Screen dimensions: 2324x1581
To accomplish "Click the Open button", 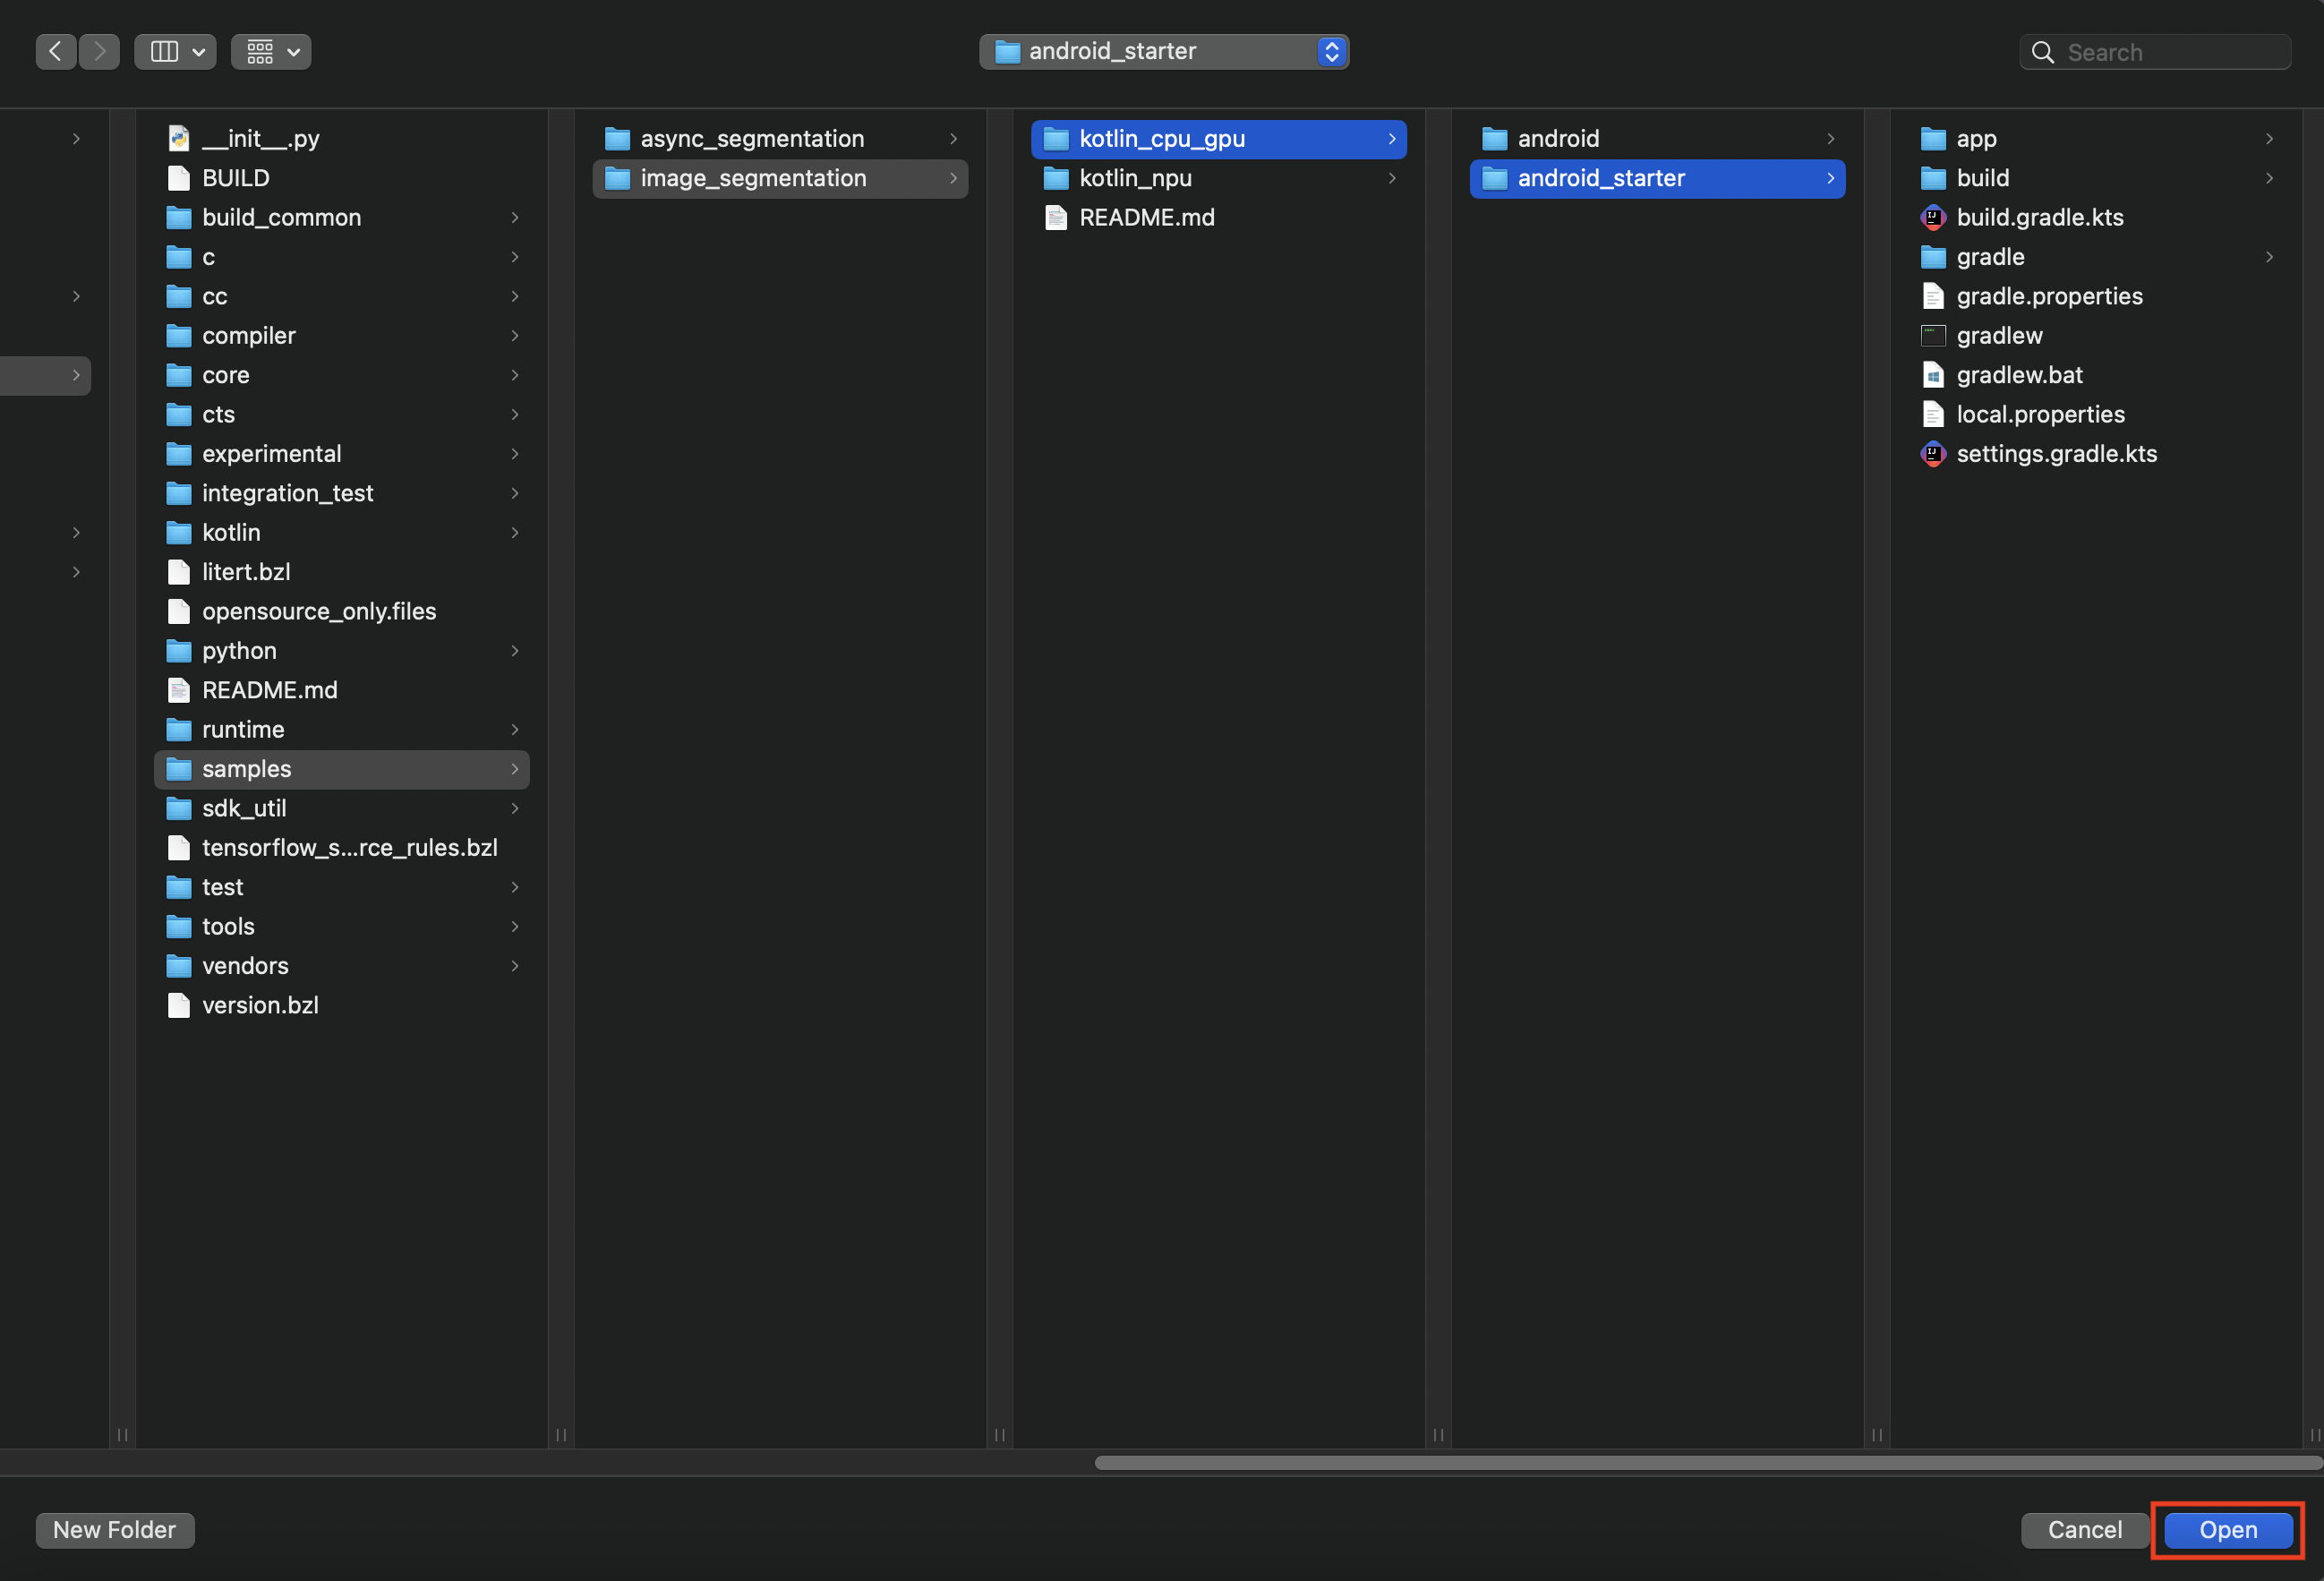I will tap(2227, 1529).
